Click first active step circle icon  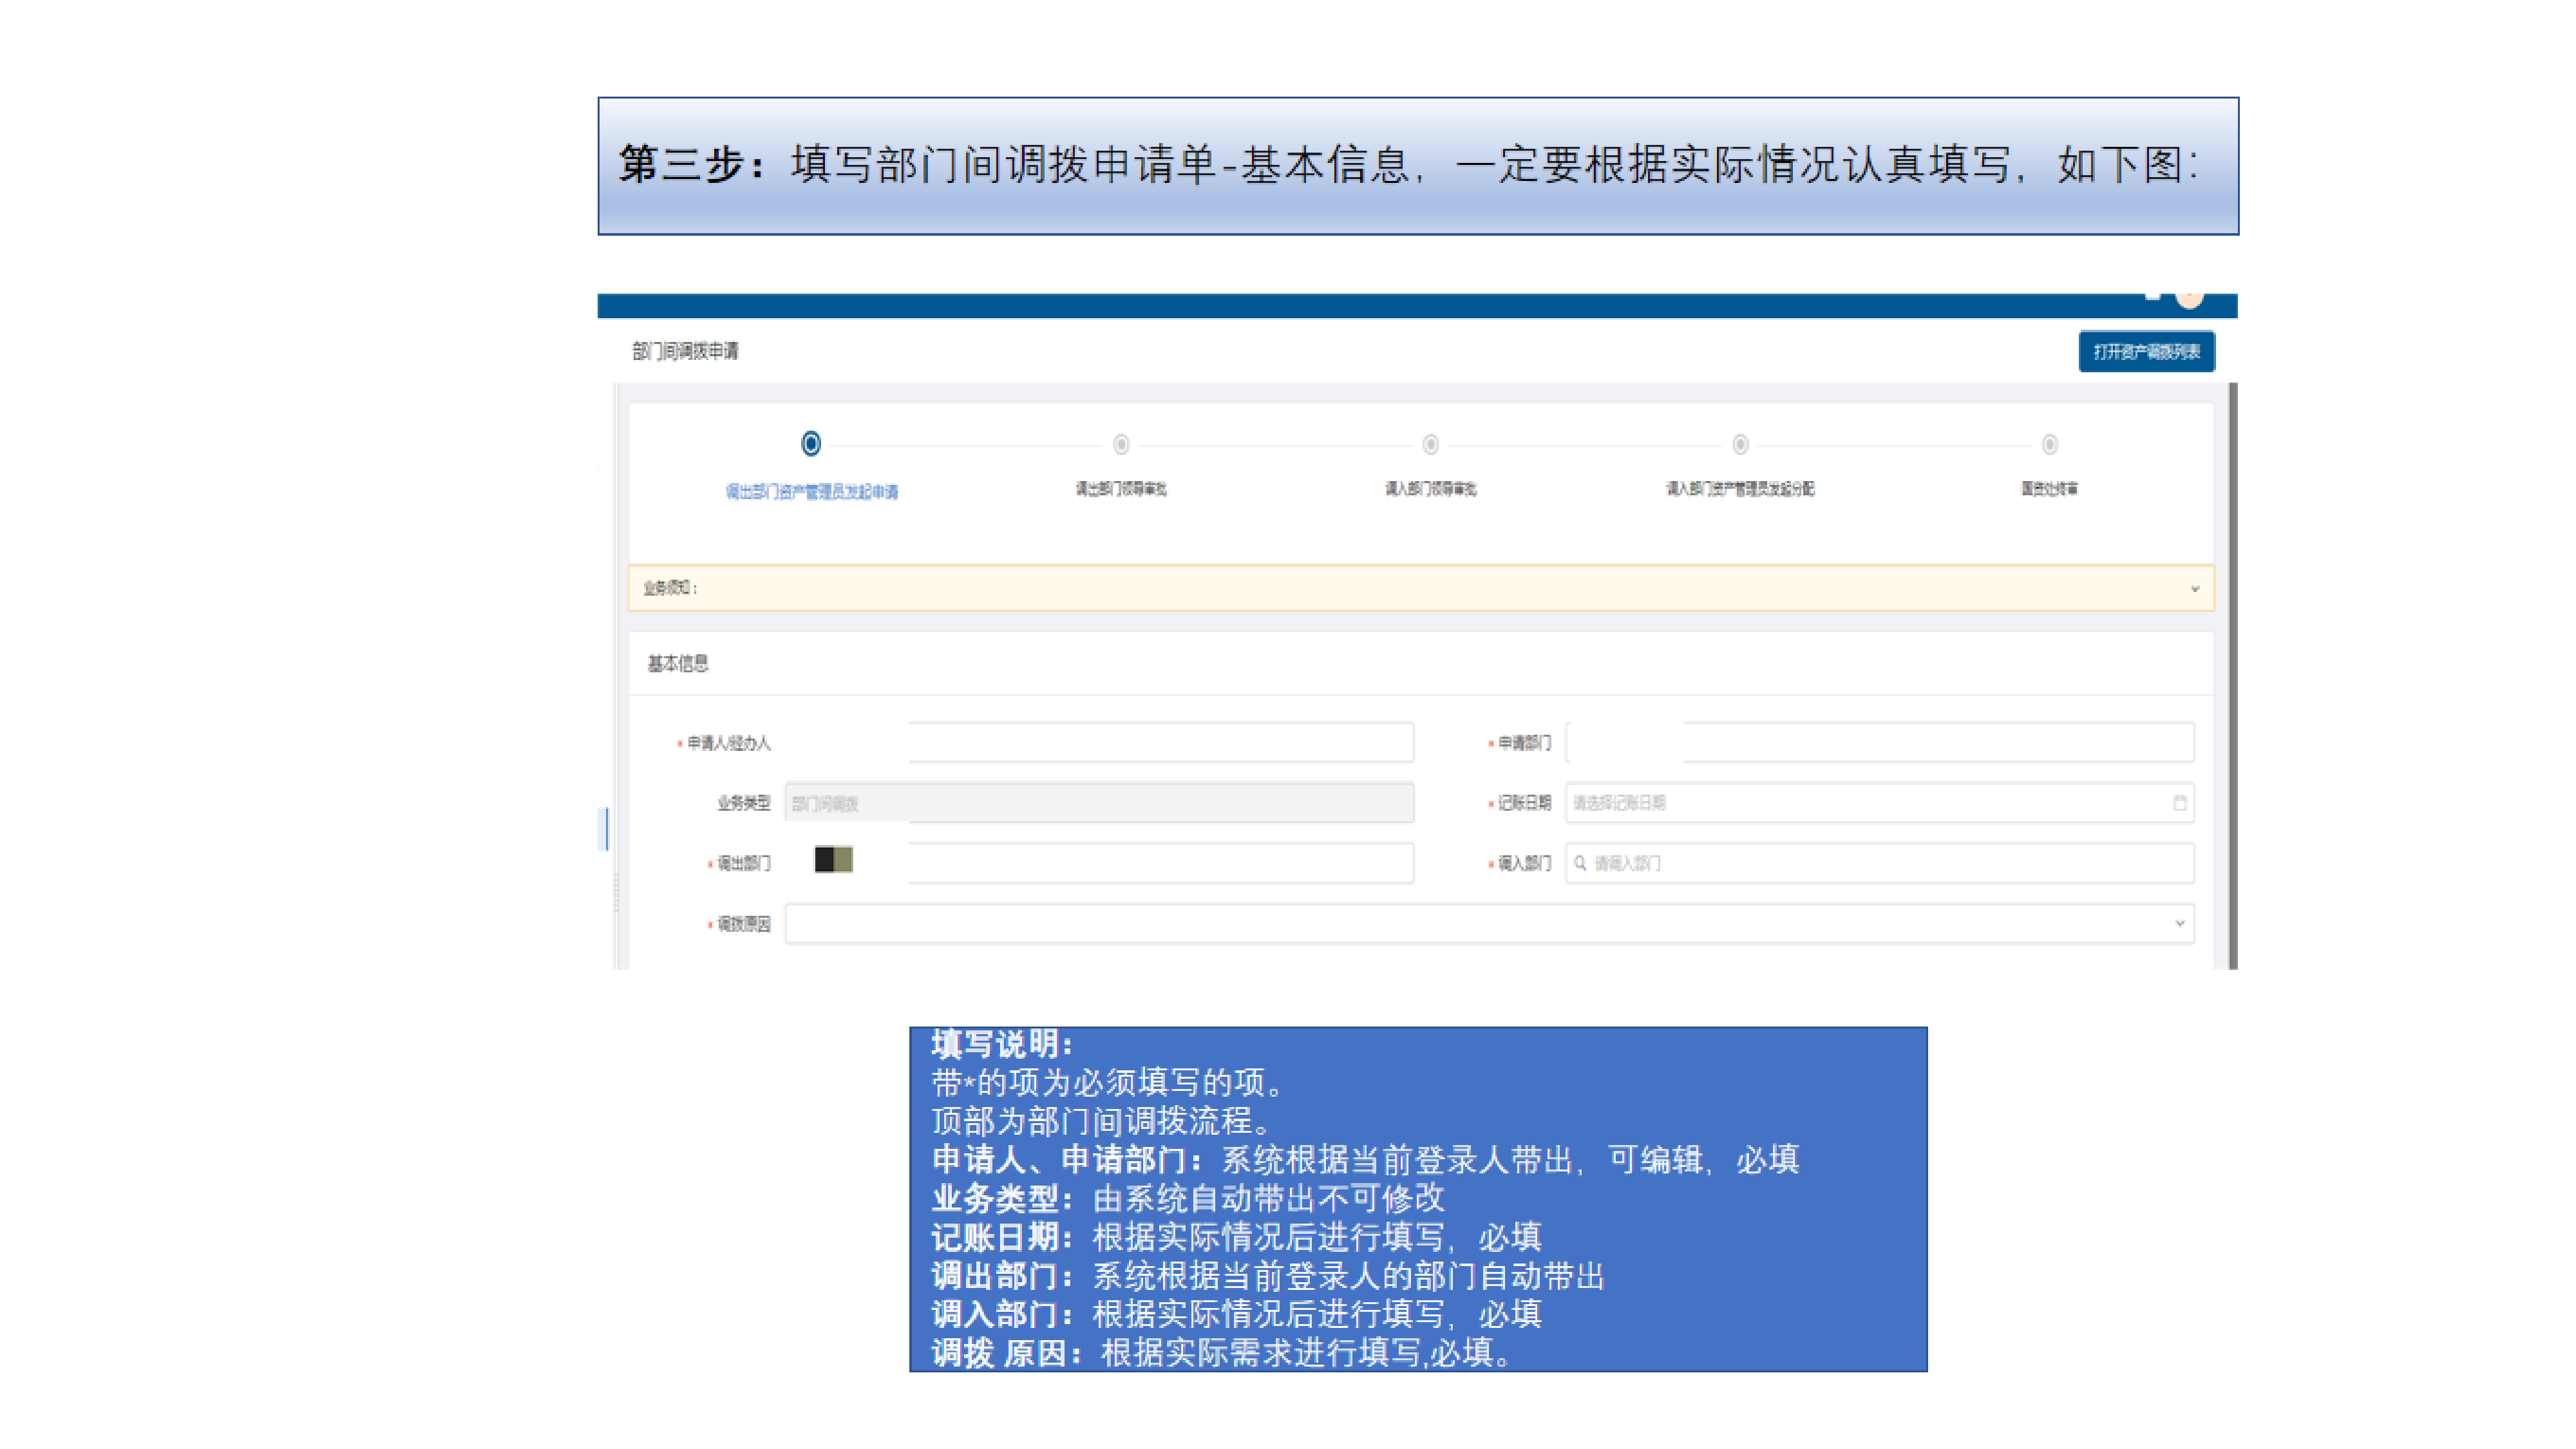pos(811,443)
